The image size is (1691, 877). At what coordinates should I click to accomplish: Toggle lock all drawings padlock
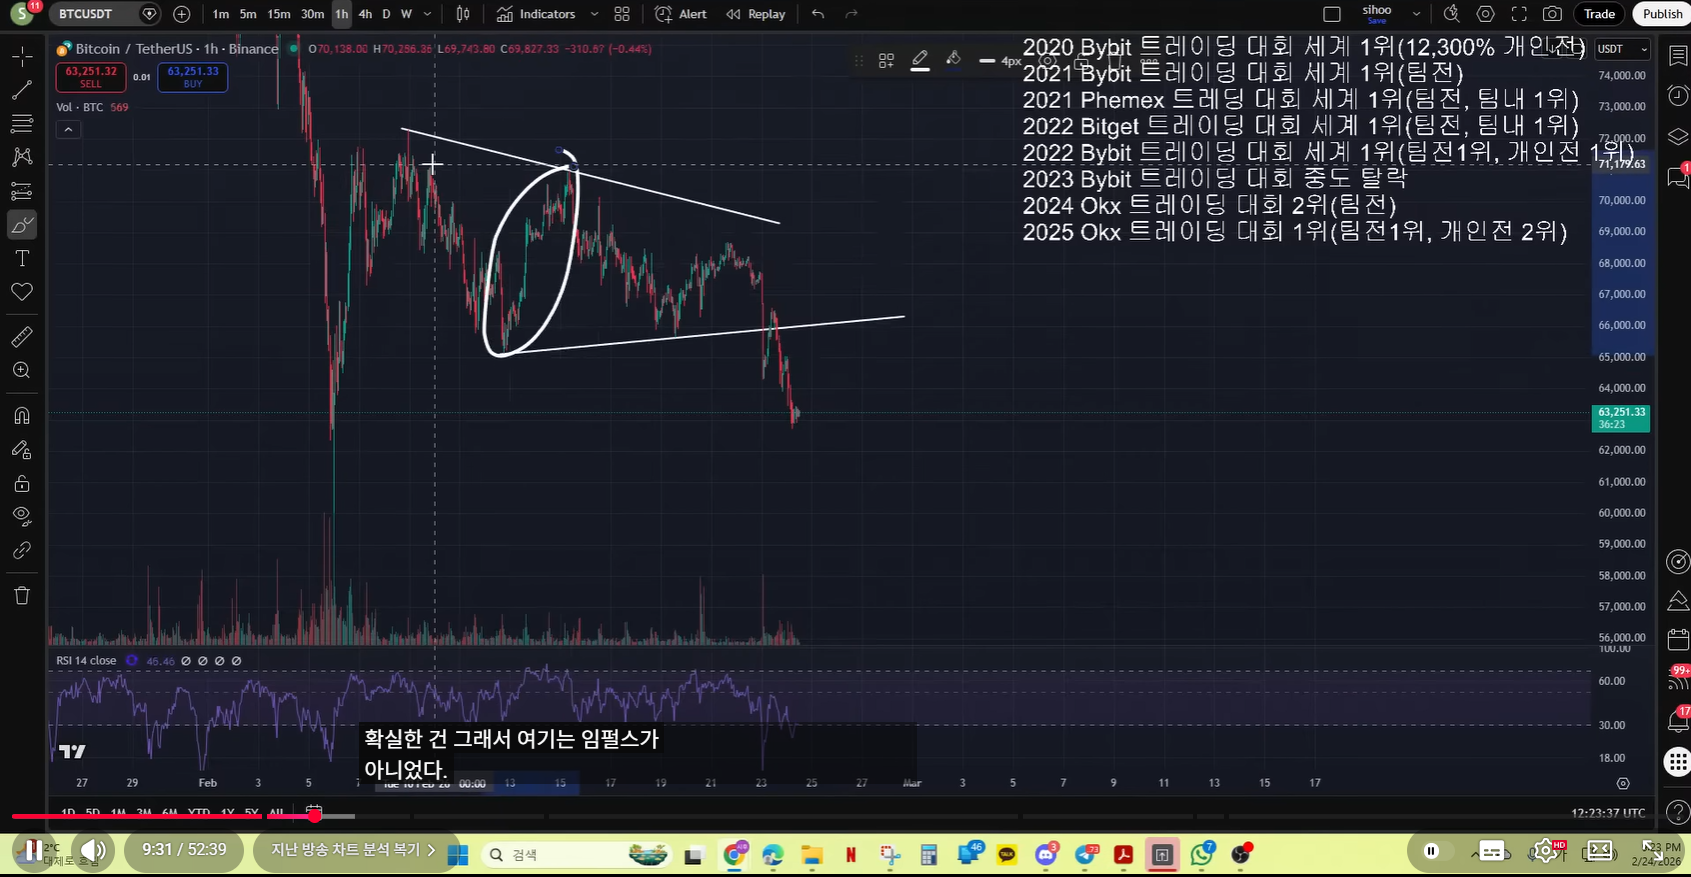click(x=21, y=484)
